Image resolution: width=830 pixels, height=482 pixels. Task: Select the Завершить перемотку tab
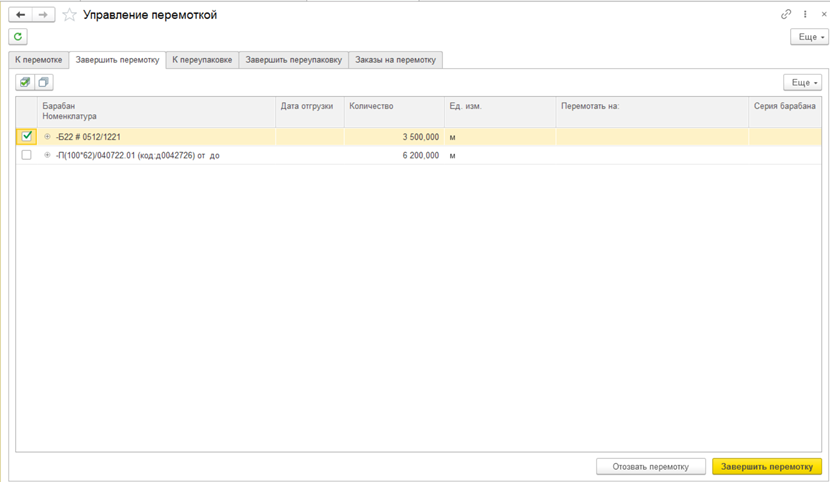pos(118,60)
